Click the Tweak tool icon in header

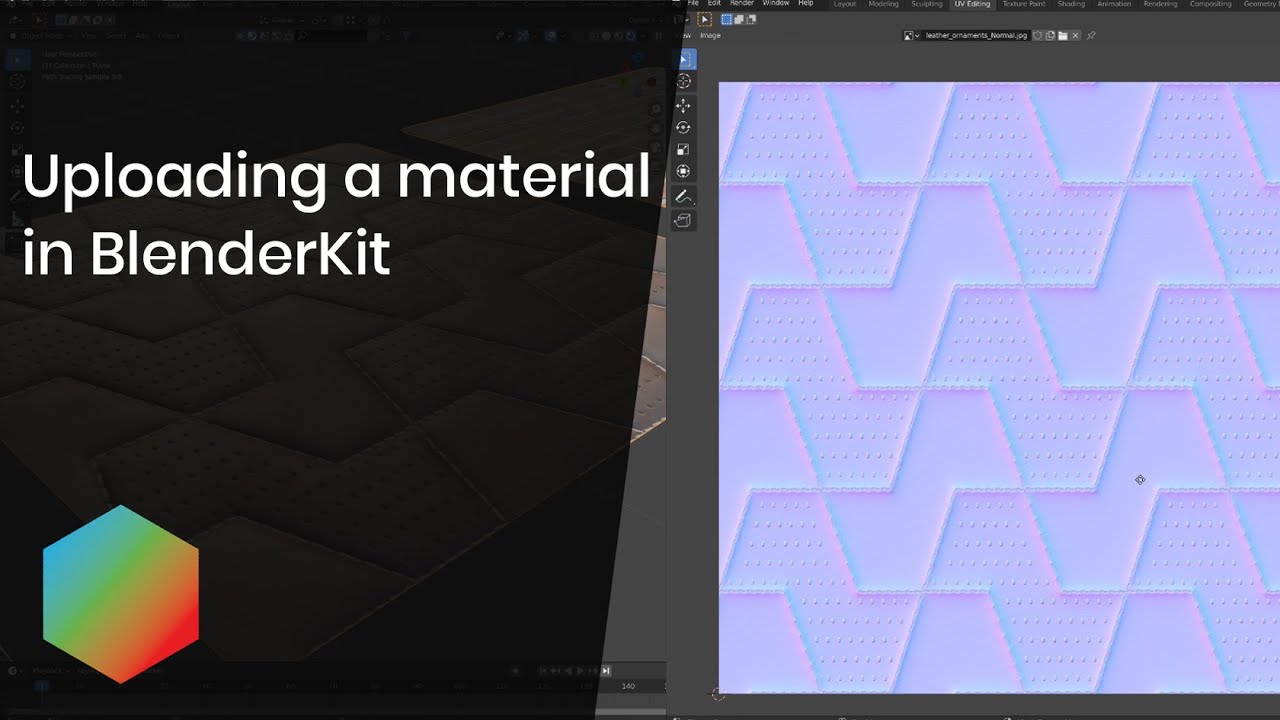click(x=704, y=19)
